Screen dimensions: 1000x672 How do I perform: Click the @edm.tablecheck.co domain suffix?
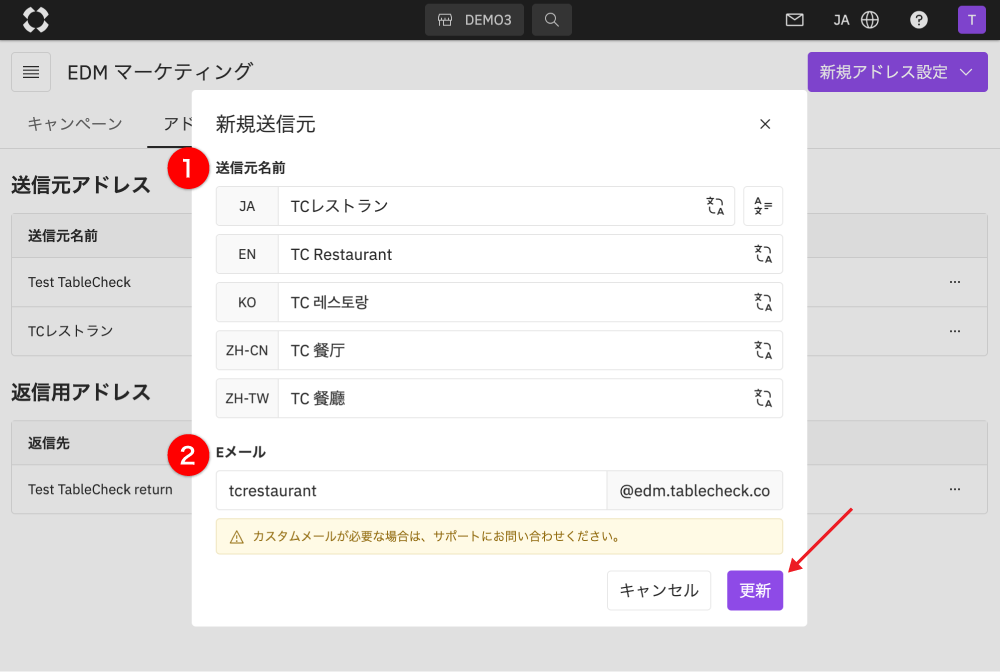695,490
